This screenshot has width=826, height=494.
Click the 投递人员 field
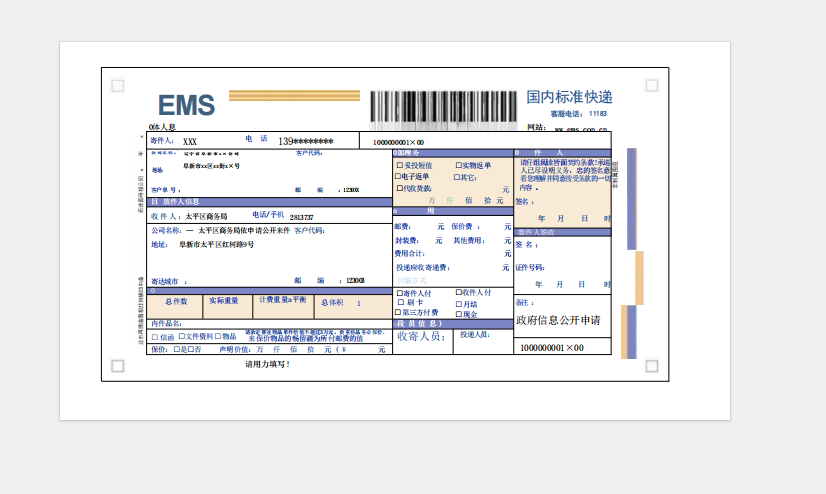[x=483, y=341]
